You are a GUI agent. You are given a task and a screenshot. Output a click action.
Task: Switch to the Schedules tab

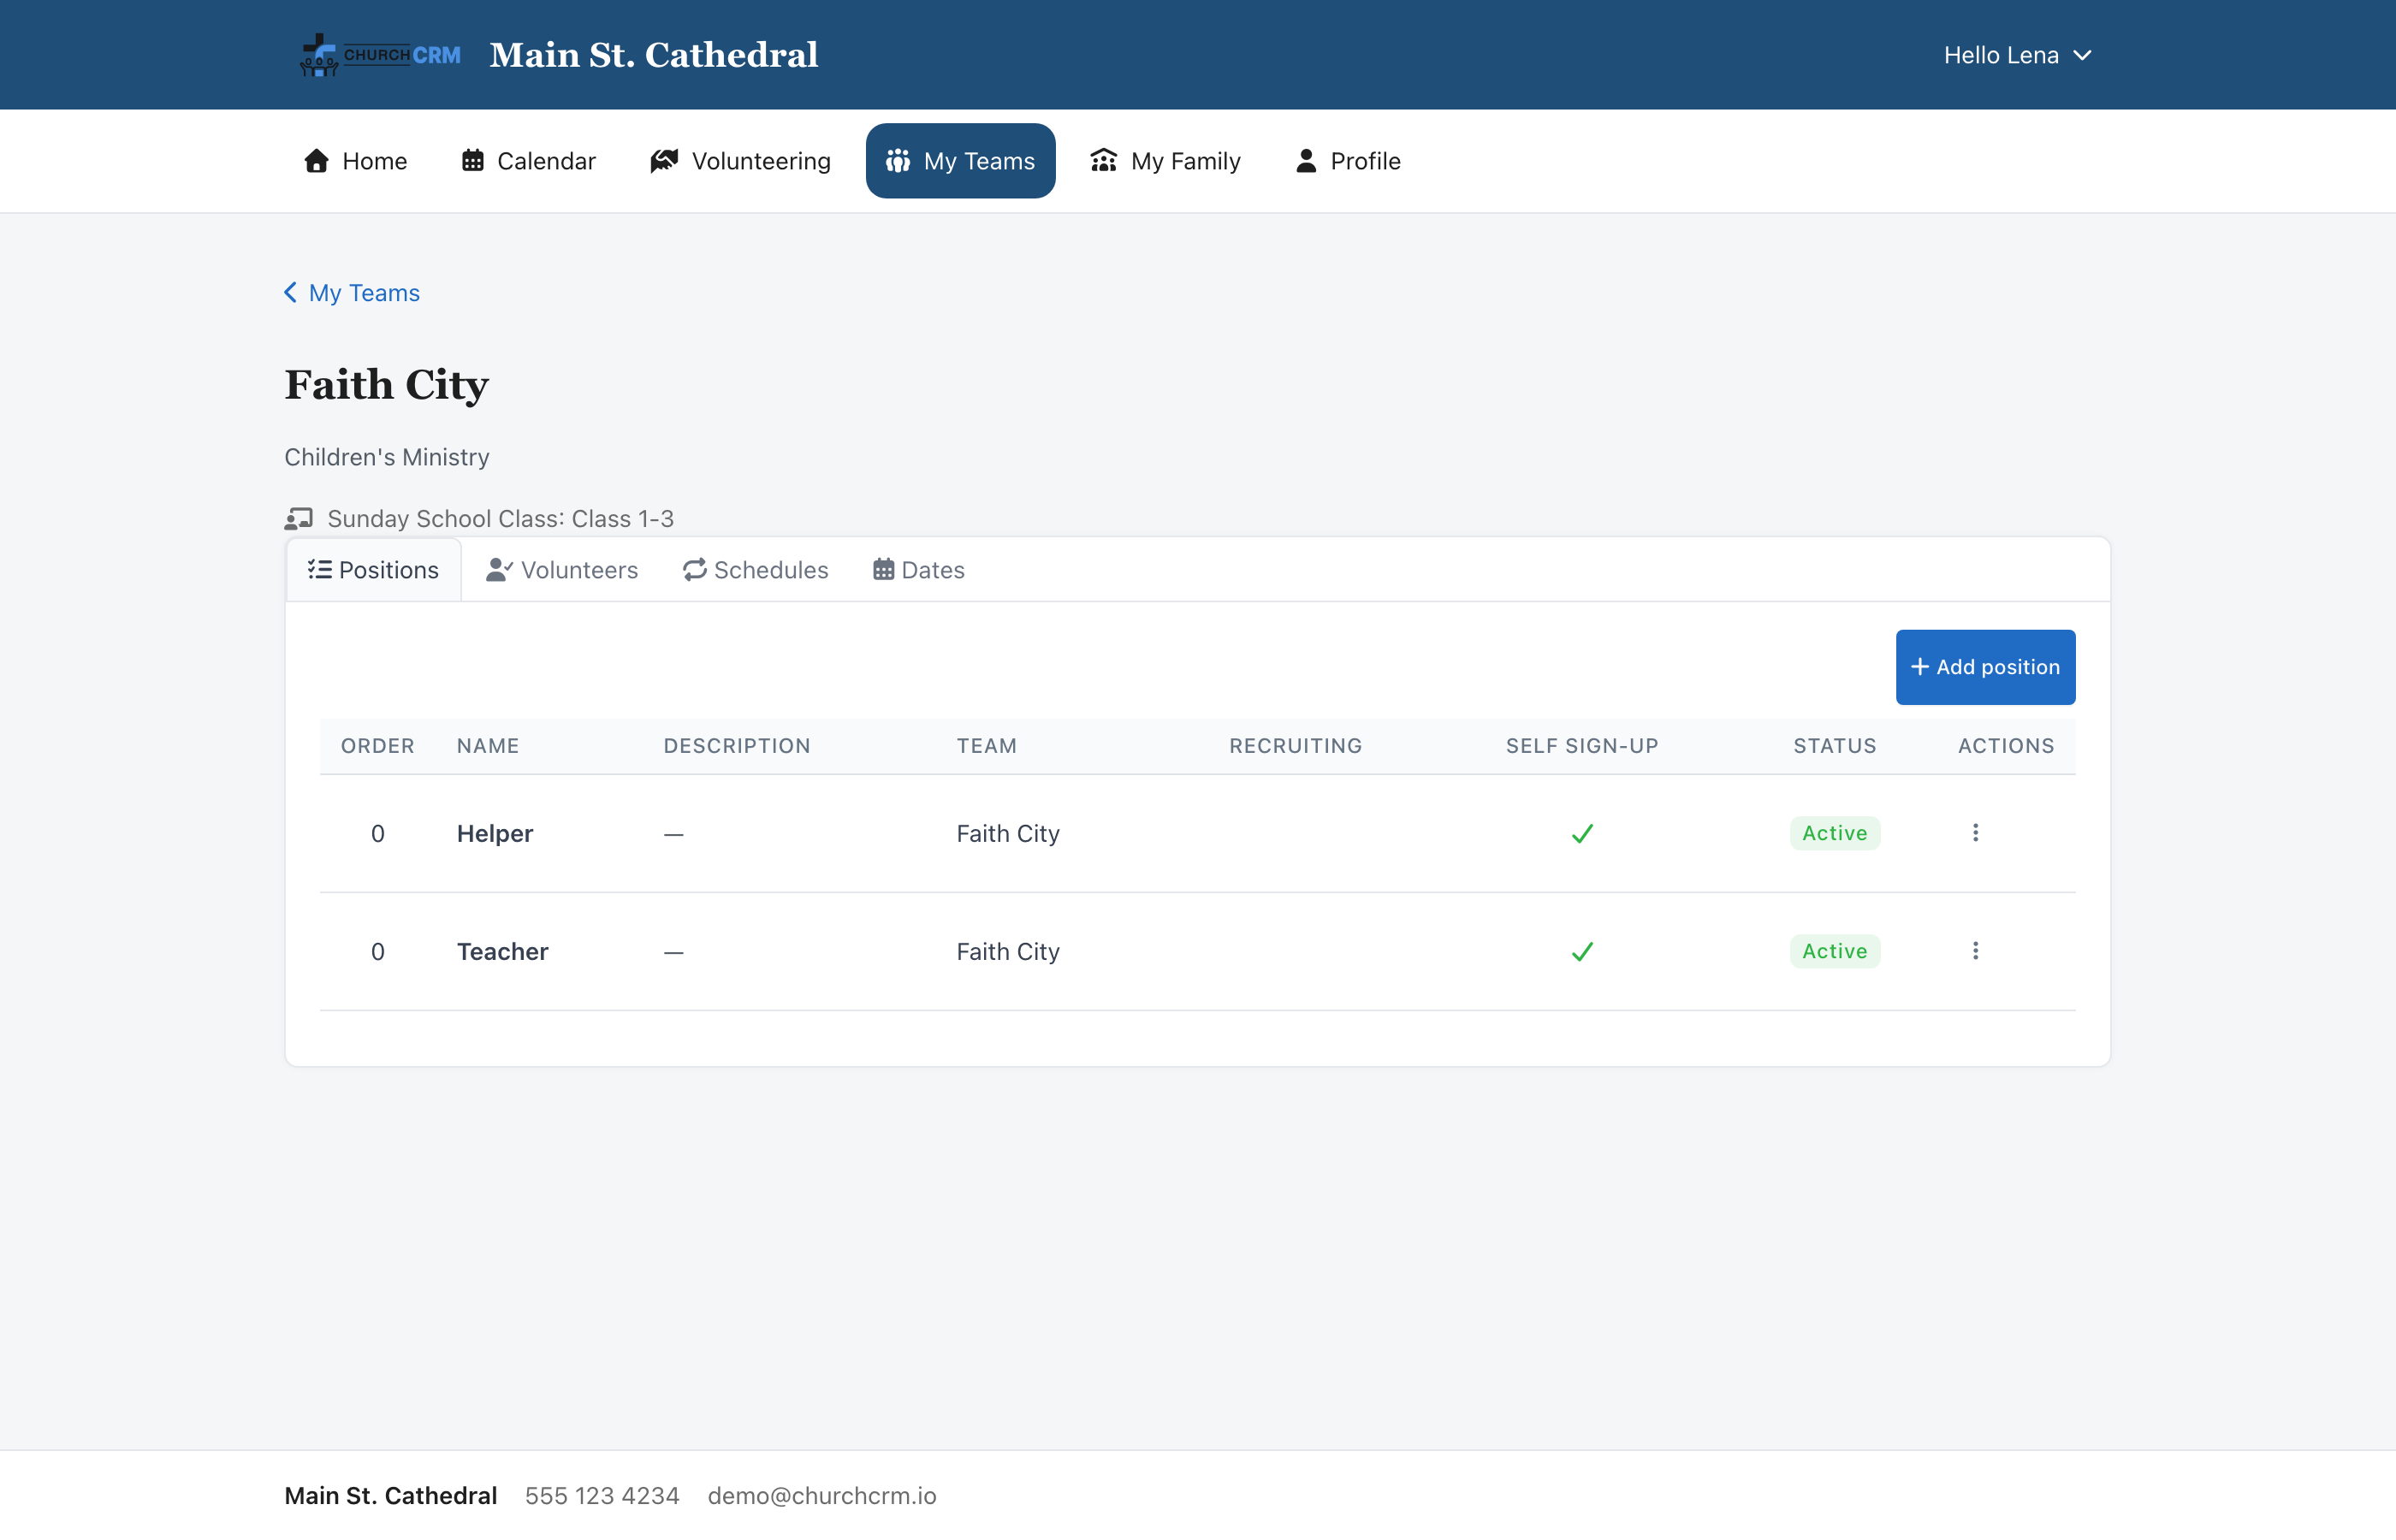point(755,570)
